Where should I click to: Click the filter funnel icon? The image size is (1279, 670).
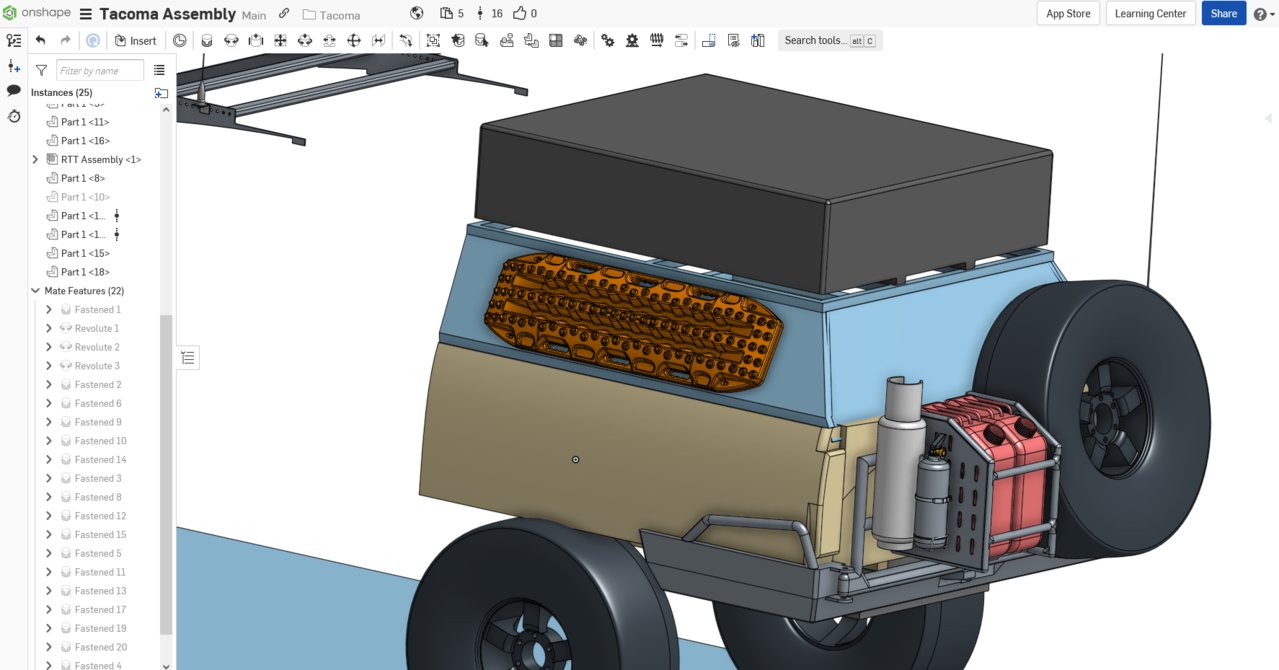click(x=41, y=70)
